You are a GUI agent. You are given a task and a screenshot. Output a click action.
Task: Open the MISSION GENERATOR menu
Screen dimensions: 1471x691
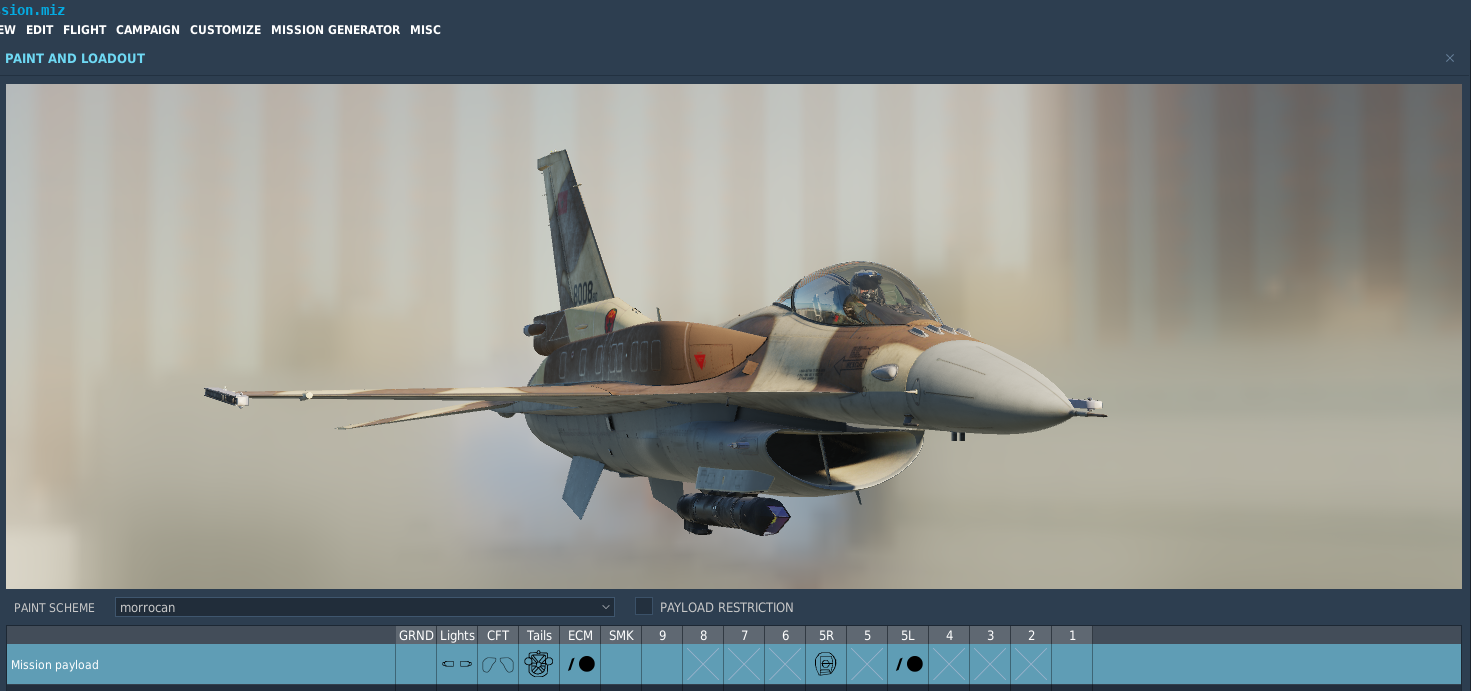335,29
